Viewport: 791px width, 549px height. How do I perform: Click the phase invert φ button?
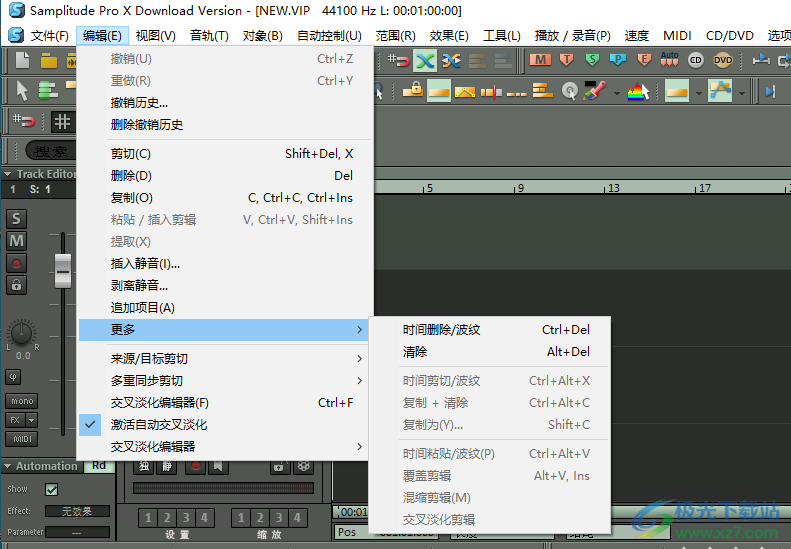click(x=13, y=377)
